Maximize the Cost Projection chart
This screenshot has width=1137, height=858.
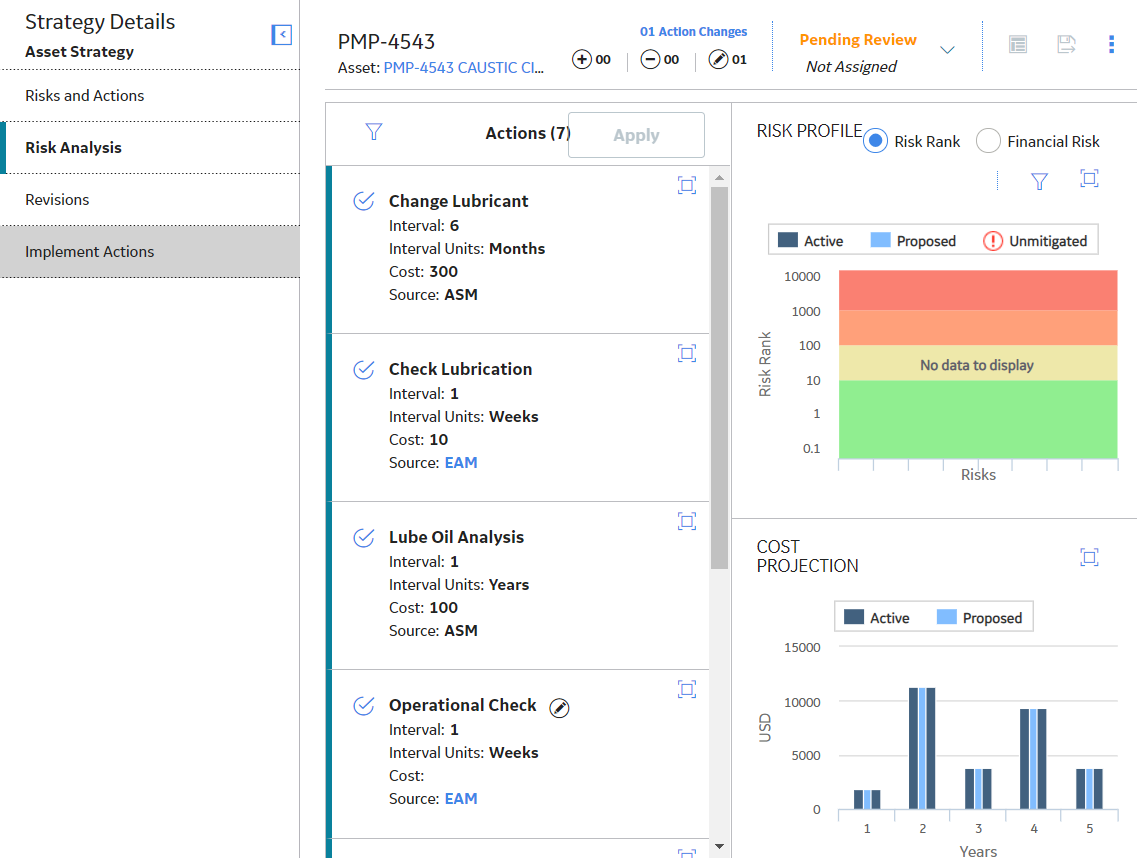pos(1089,557)
